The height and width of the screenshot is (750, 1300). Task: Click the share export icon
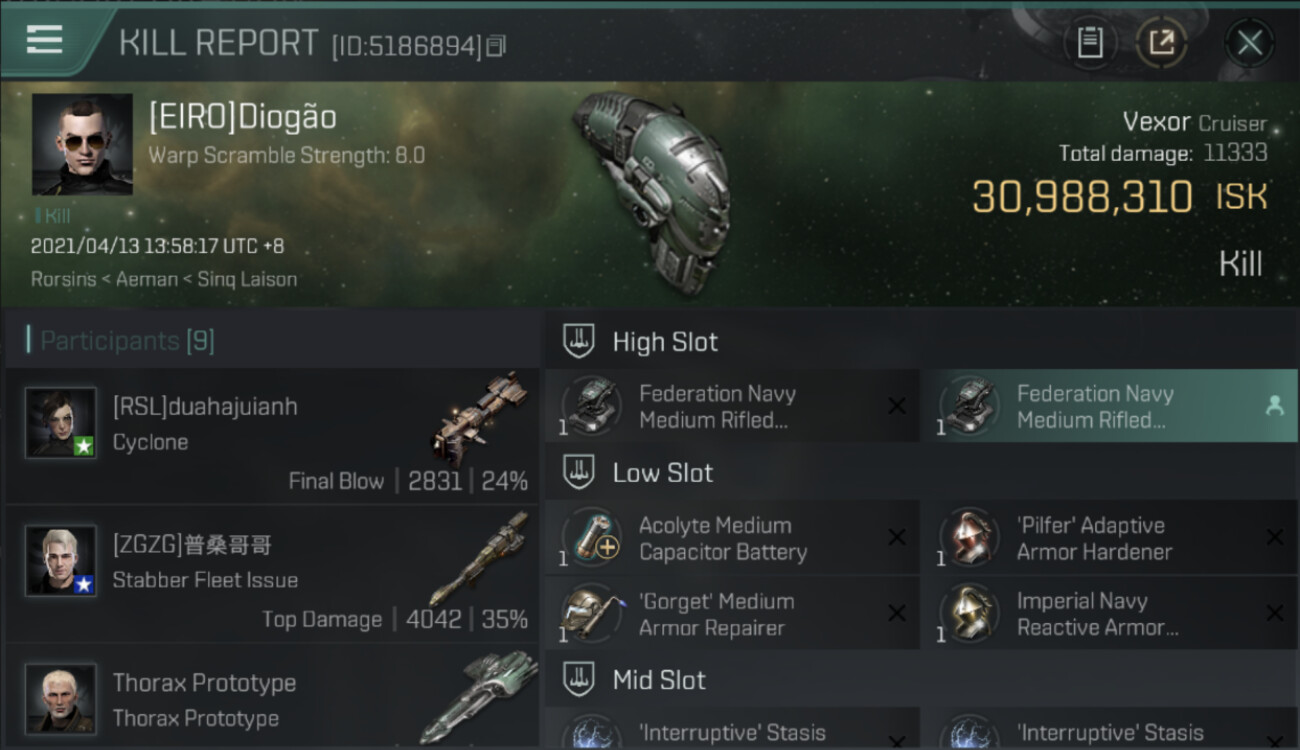[x=1161, y=43]
